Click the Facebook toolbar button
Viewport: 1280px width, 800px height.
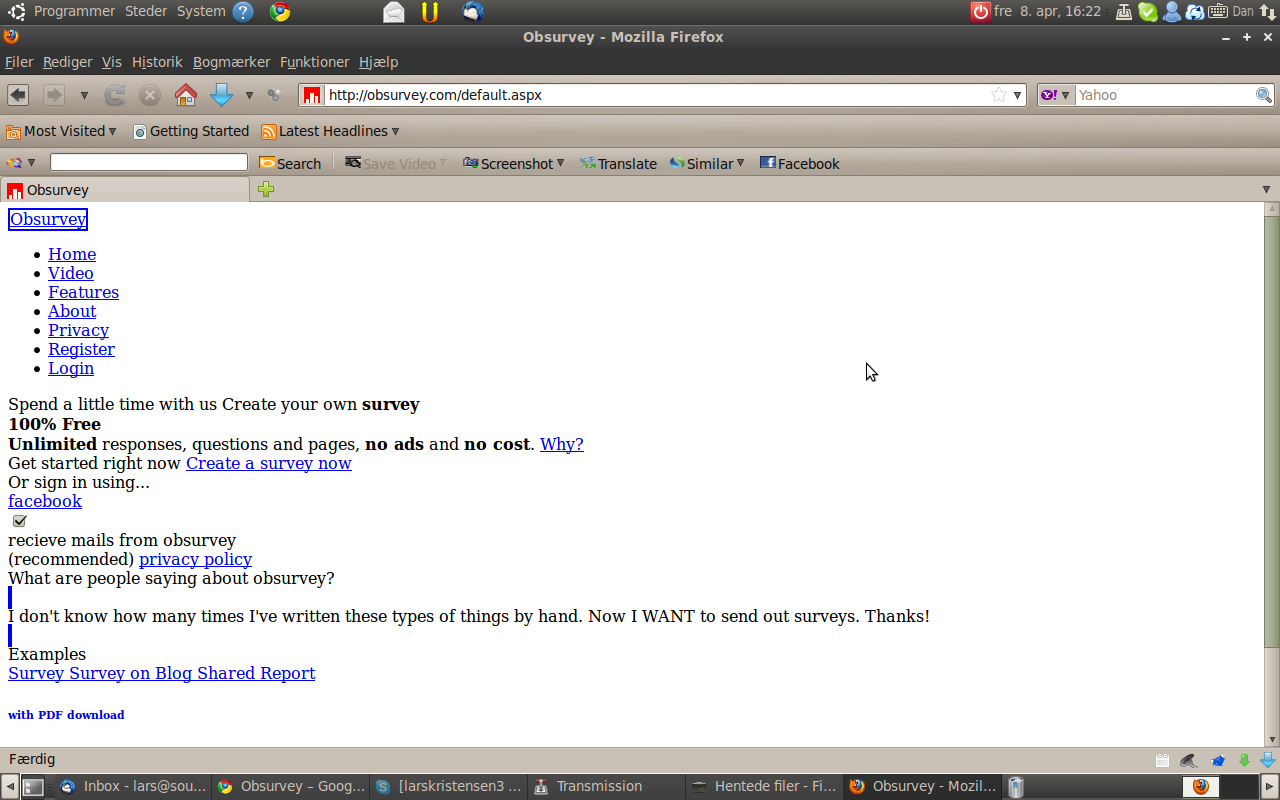(x=799, y=163)
